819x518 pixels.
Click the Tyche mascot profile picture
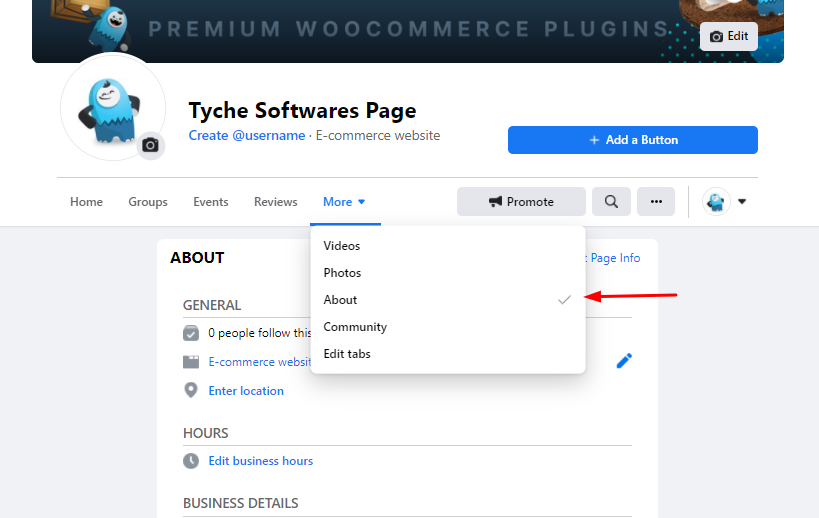pos(113,108)
